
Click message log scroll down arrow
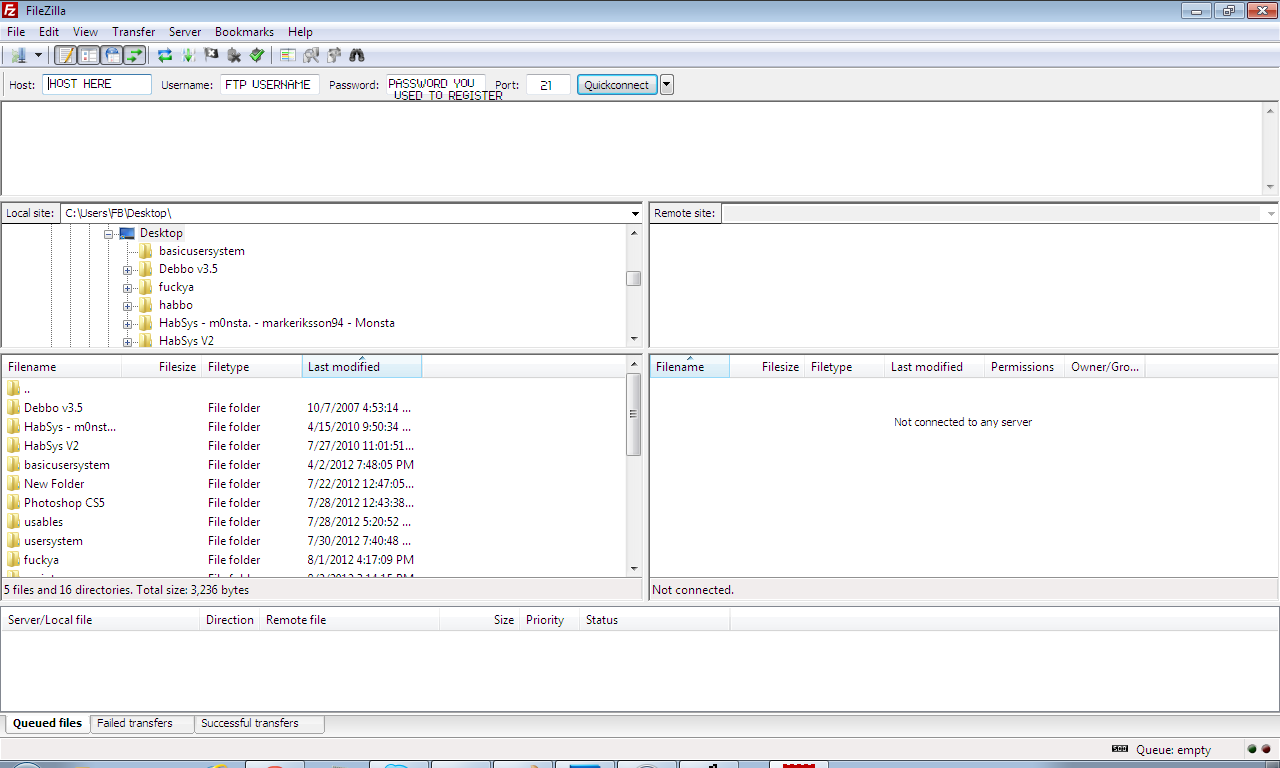(1270, 187)
